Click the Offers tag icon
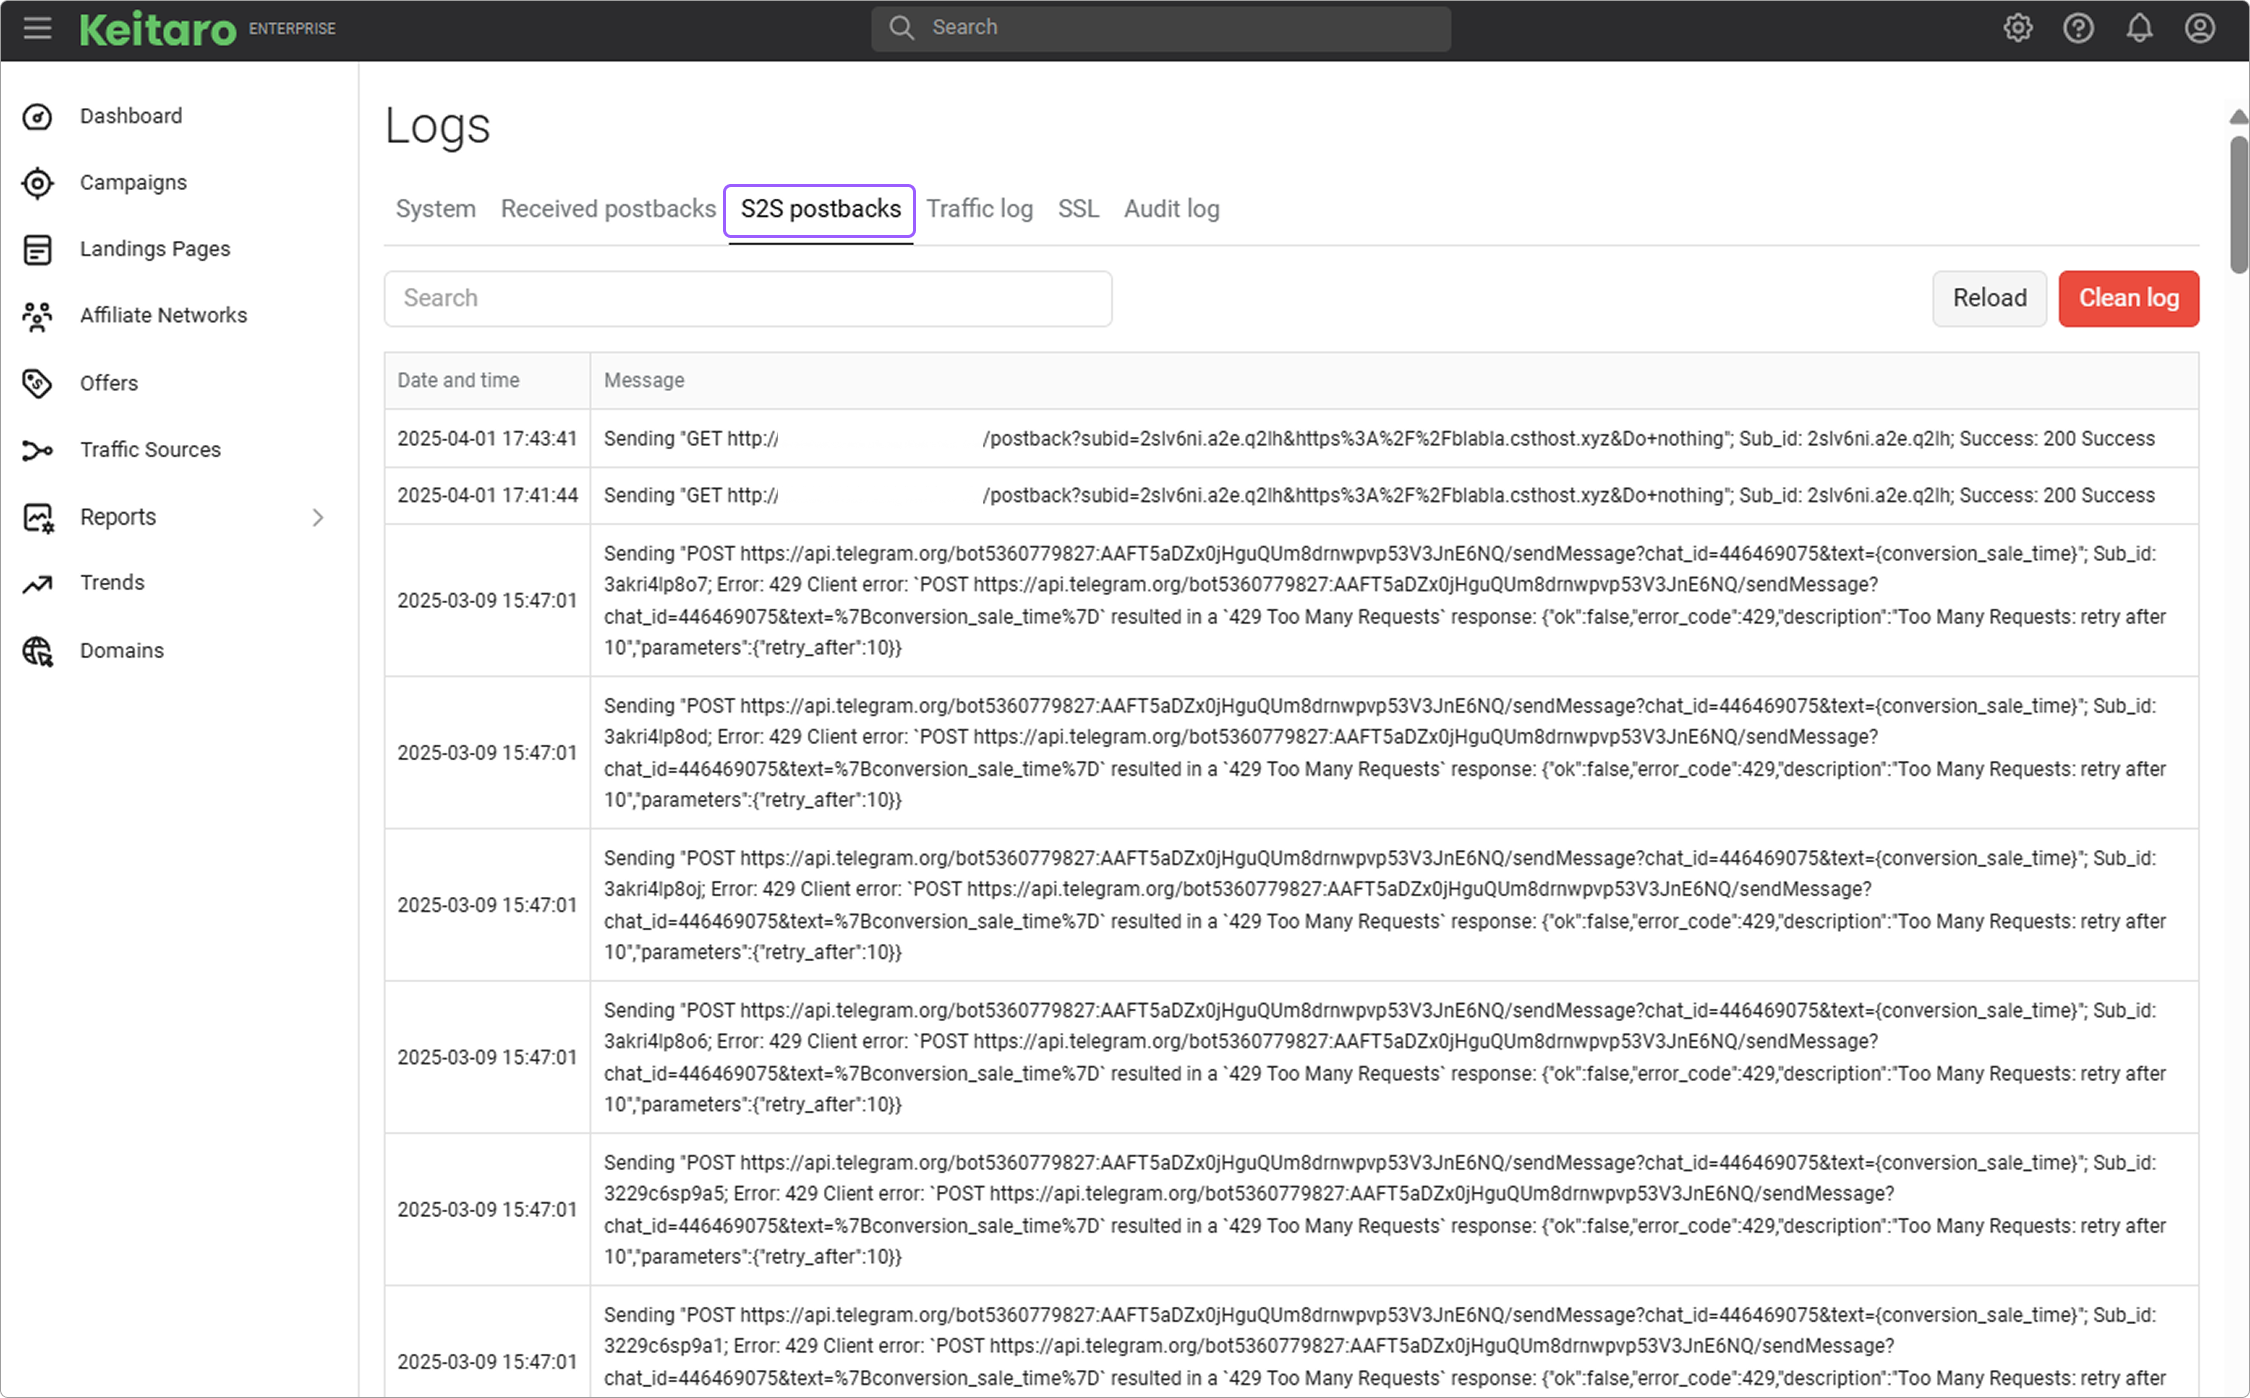The image size is (2250, 1398). tap(37, 383)
